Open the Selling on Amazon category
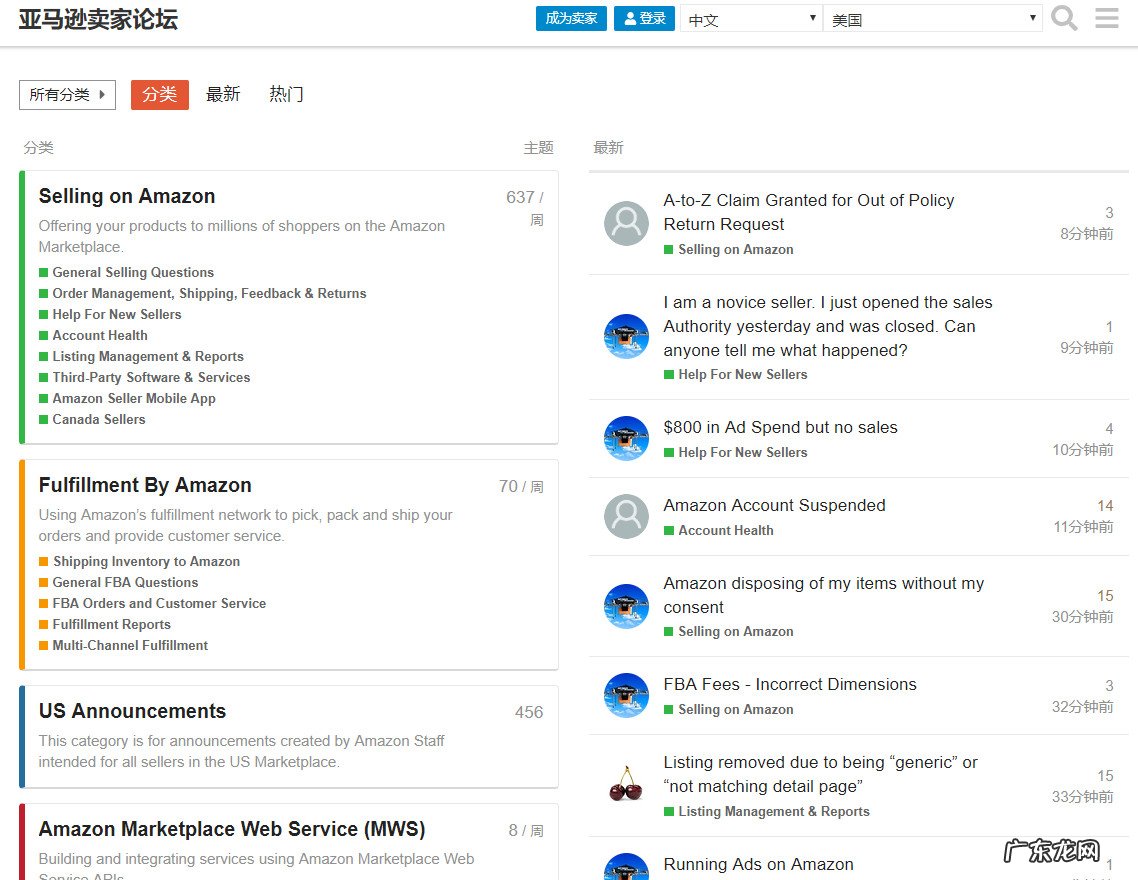 (127, 197)
